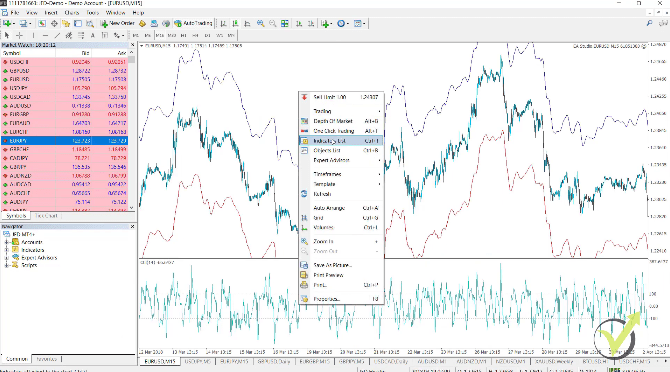Switch to MN timeframe button
Screen dimensions: 670x372
[231, 35]
